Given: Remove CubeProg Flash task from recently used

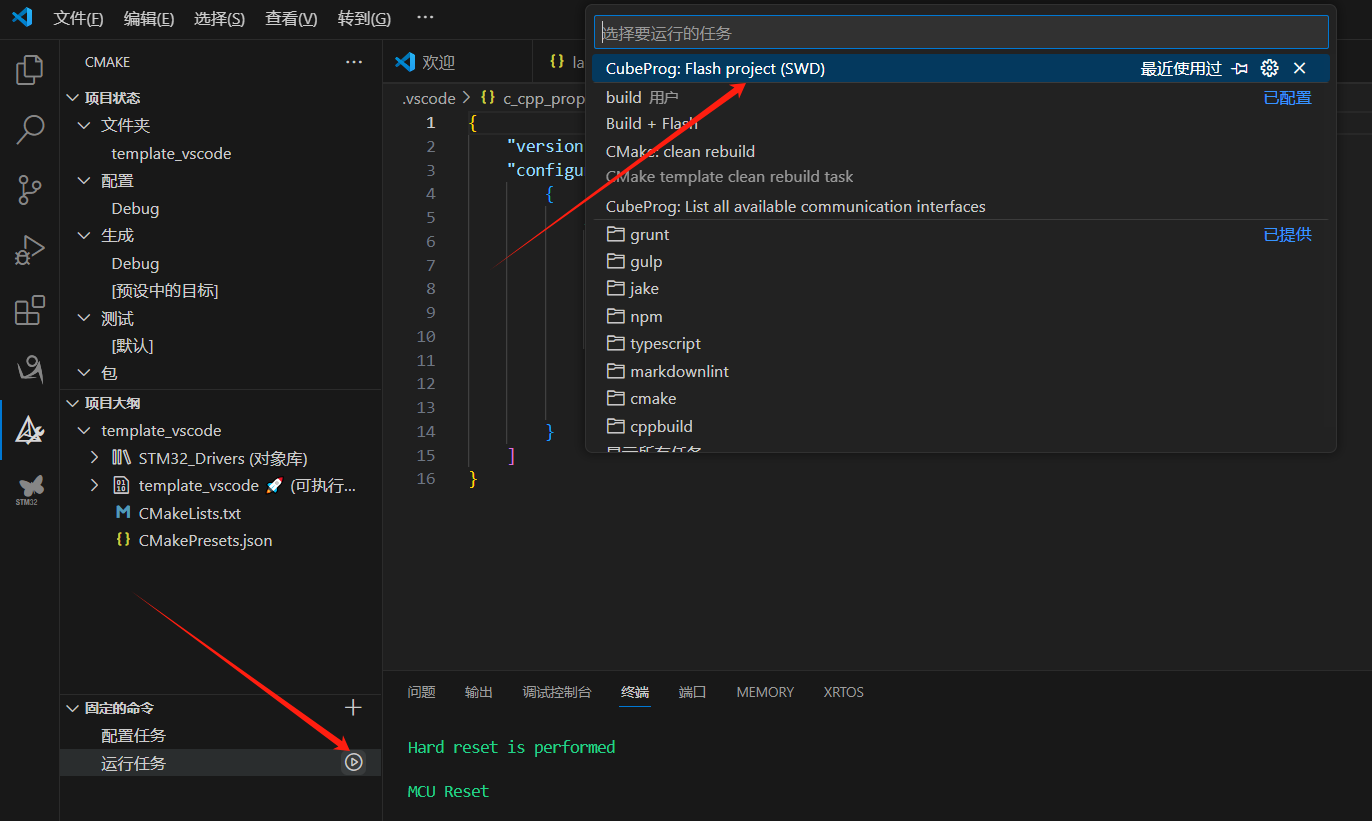Looking at the screenshot, I should click(x=1300, y=68).
